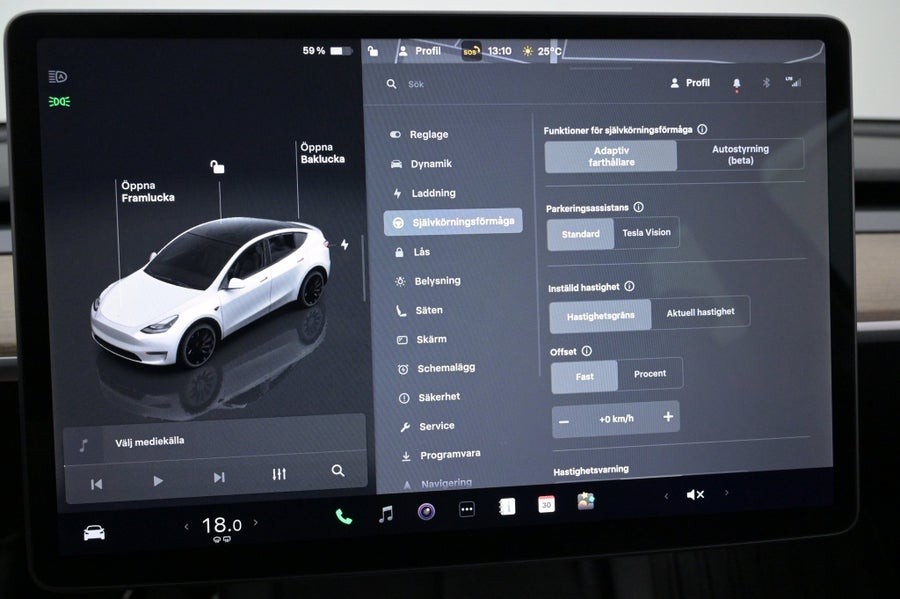Tap the lock icon in the top status bar
900x599 pixels.
coord(373,51)
